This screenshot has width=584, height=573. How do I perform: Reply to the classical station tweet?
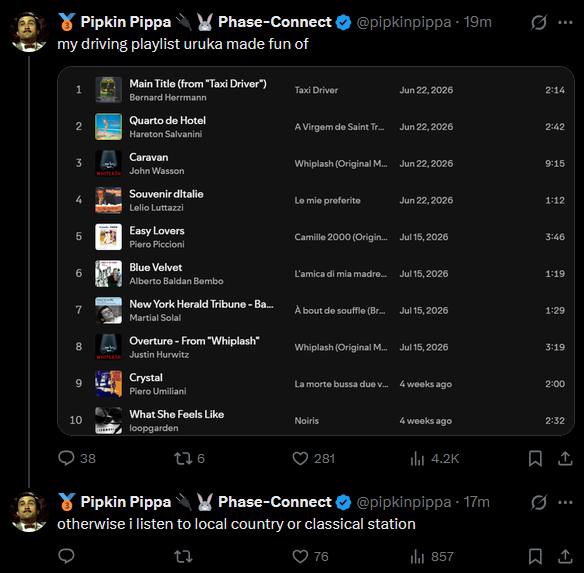[x=66, y=556]
